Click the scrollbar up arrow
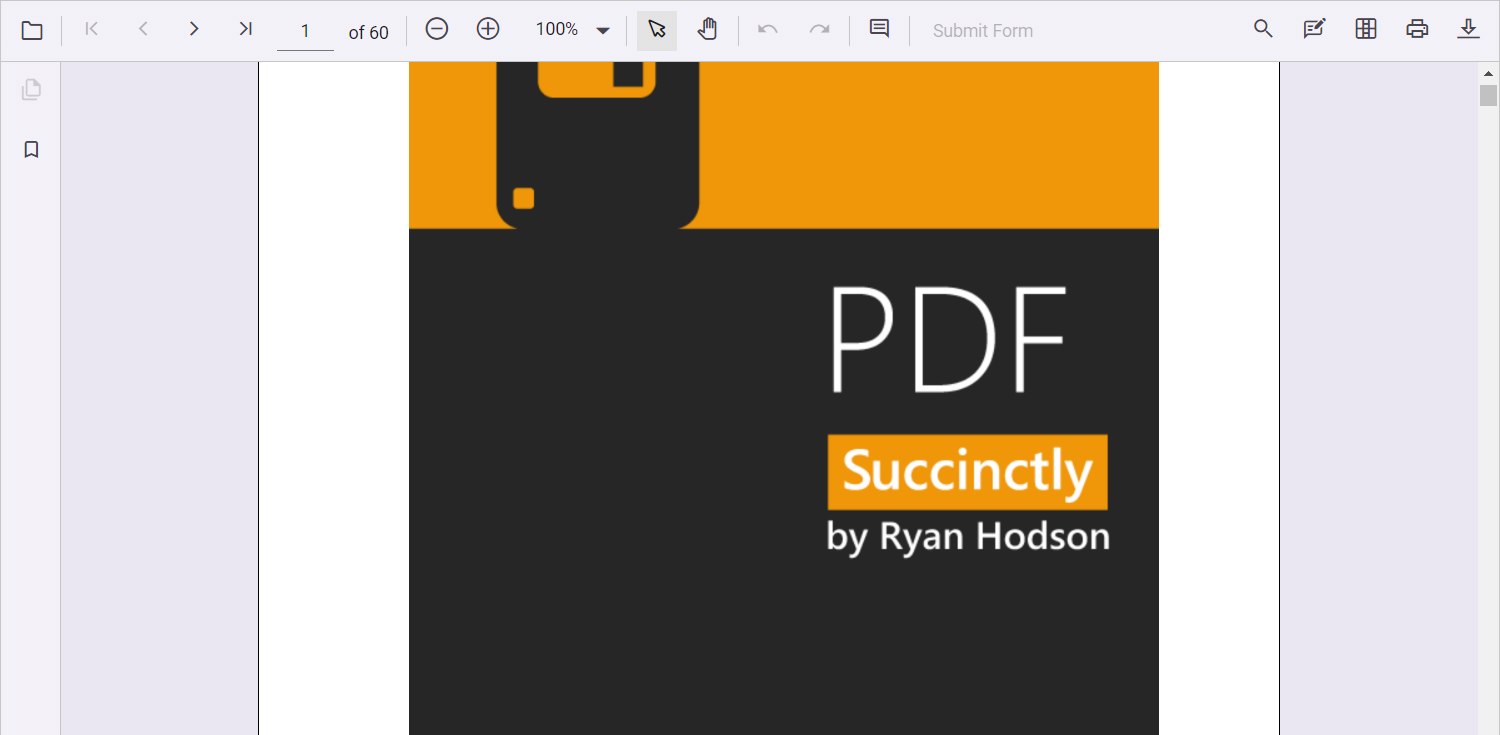Screen dimensions: 1500x735 [1488, 73]
